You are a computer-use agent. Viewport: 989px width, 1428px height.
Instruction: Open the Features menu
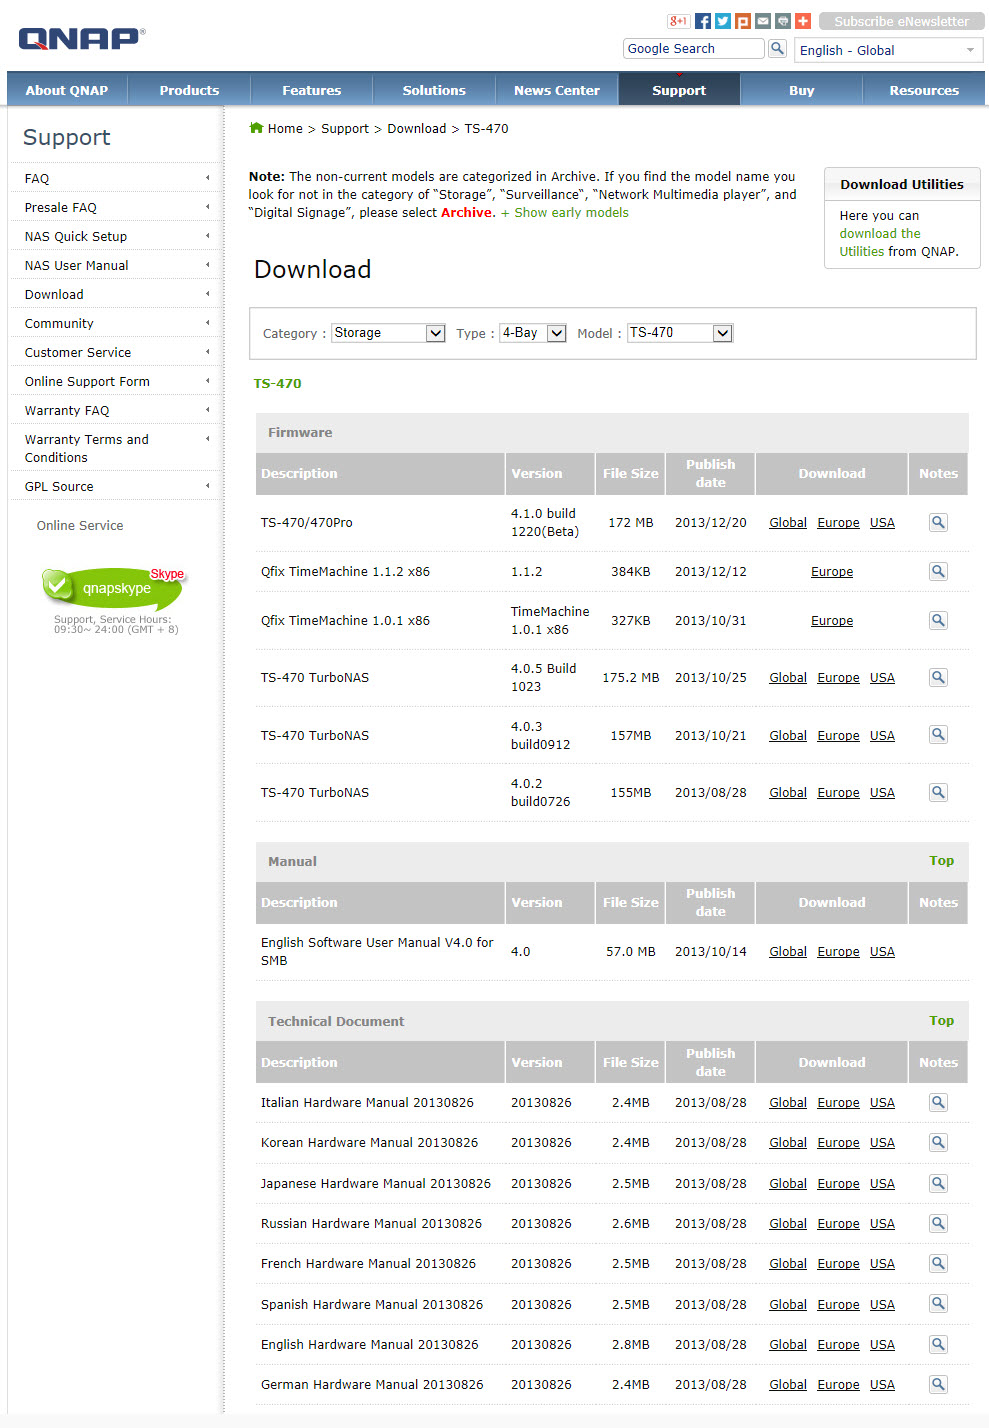coord(312,90)
